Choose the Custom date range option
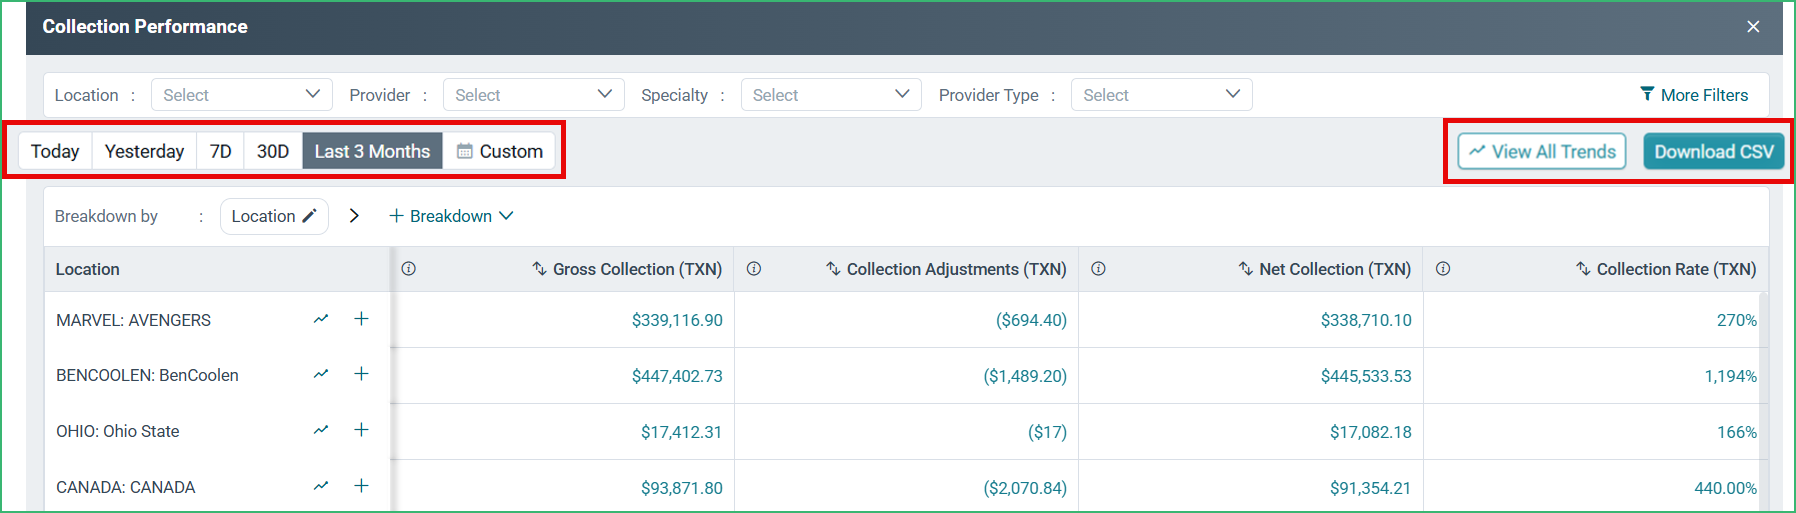The width and height of the screenshot is (1796, 513). pos(499,151)
